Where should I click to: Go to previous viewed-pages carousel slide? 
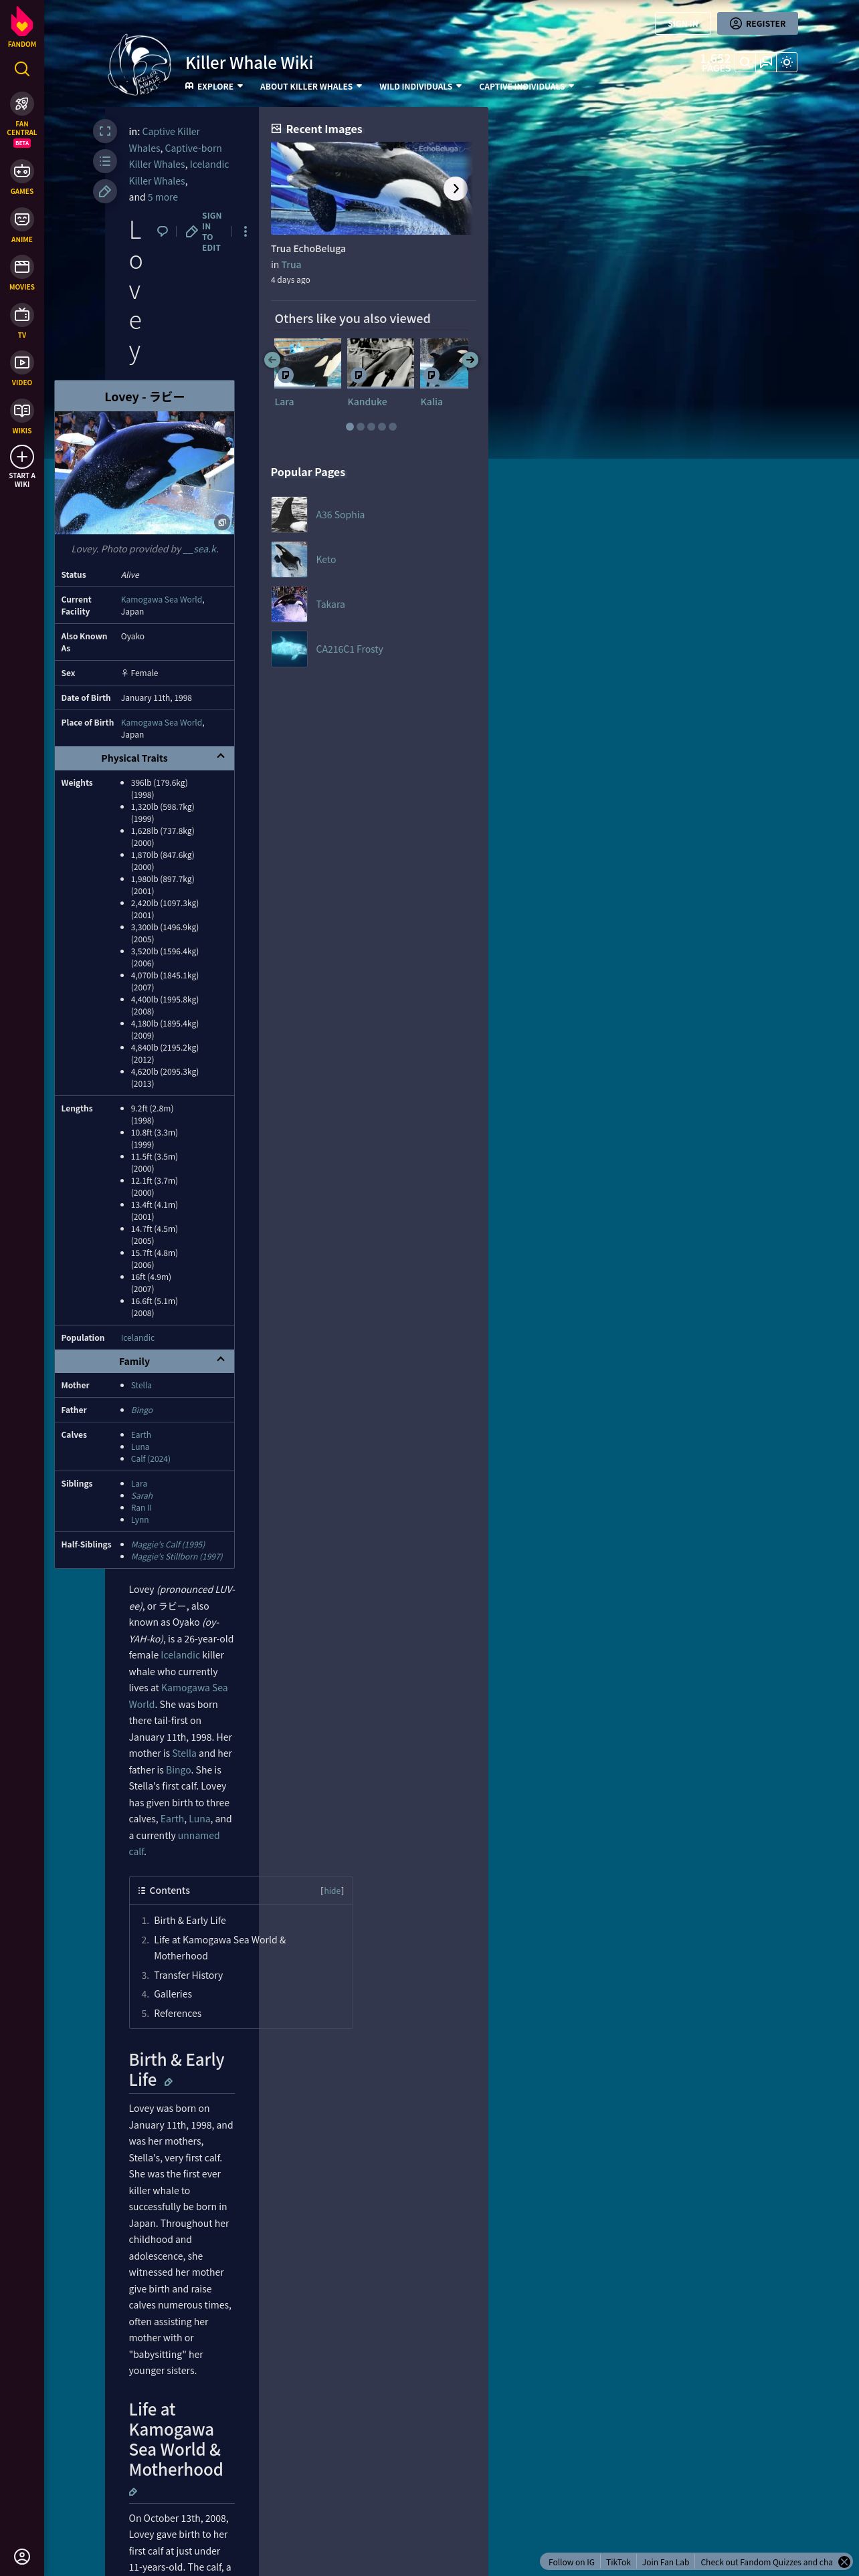(x=272, y=359)
